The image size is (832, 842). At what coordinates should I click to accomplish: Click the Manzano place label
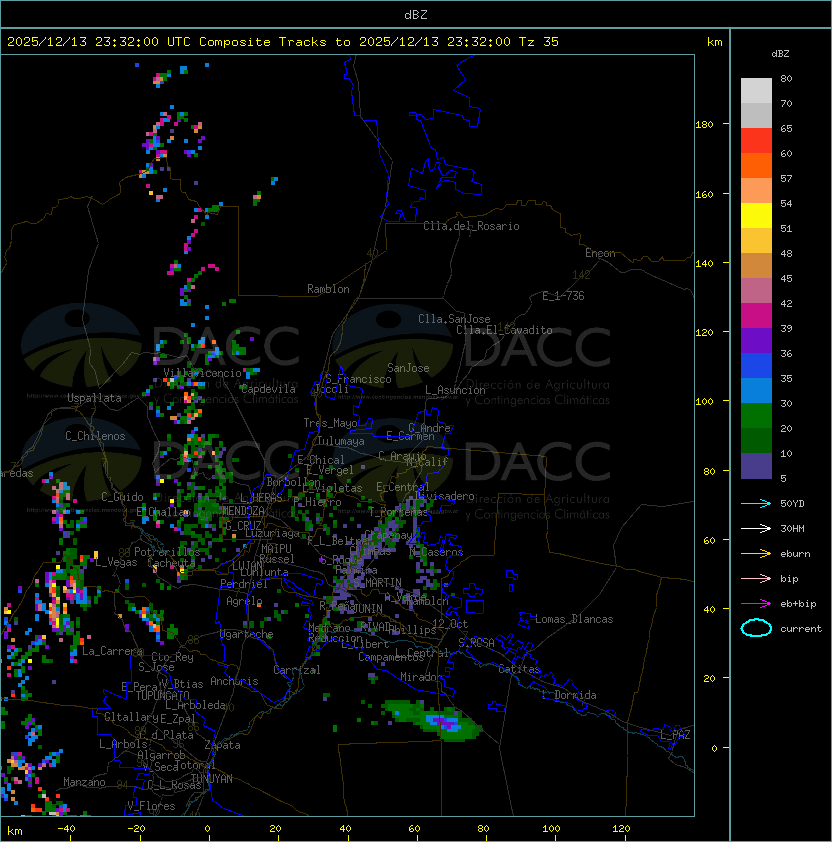[x=84, y=782]
